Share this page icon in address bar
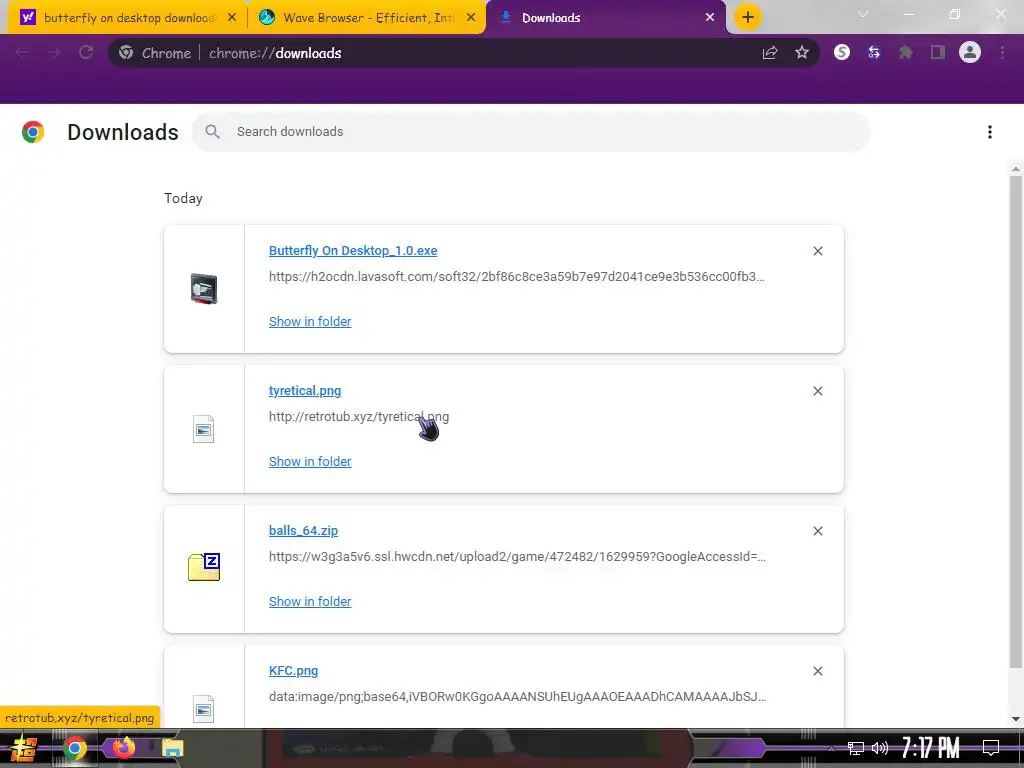The height and width of the screenshot is (768, 1024). (770, 53)
